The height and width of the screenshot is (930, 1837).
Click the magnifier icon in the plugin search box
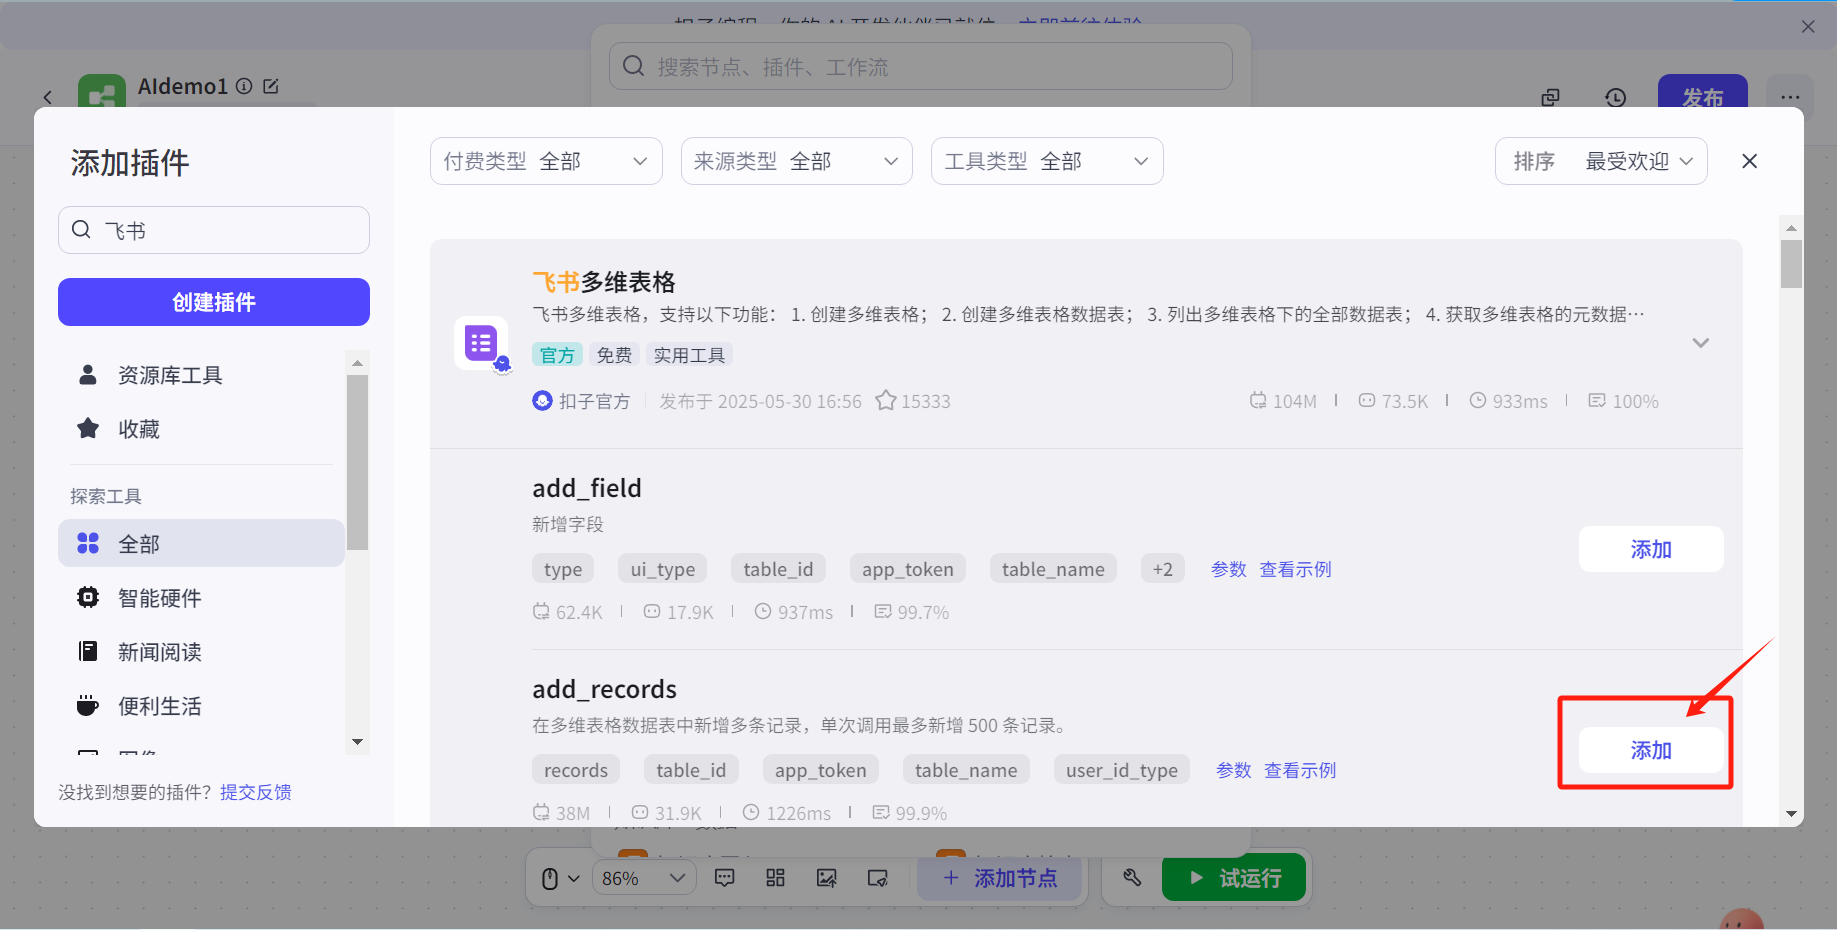pos(81,230)
